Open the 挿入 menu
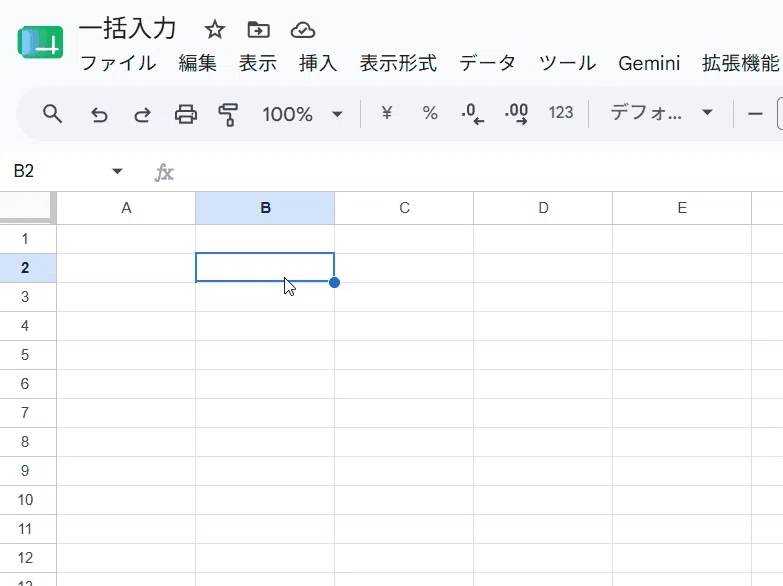Image resolution: width=783 pixels, height=586 pixels. 318,63
